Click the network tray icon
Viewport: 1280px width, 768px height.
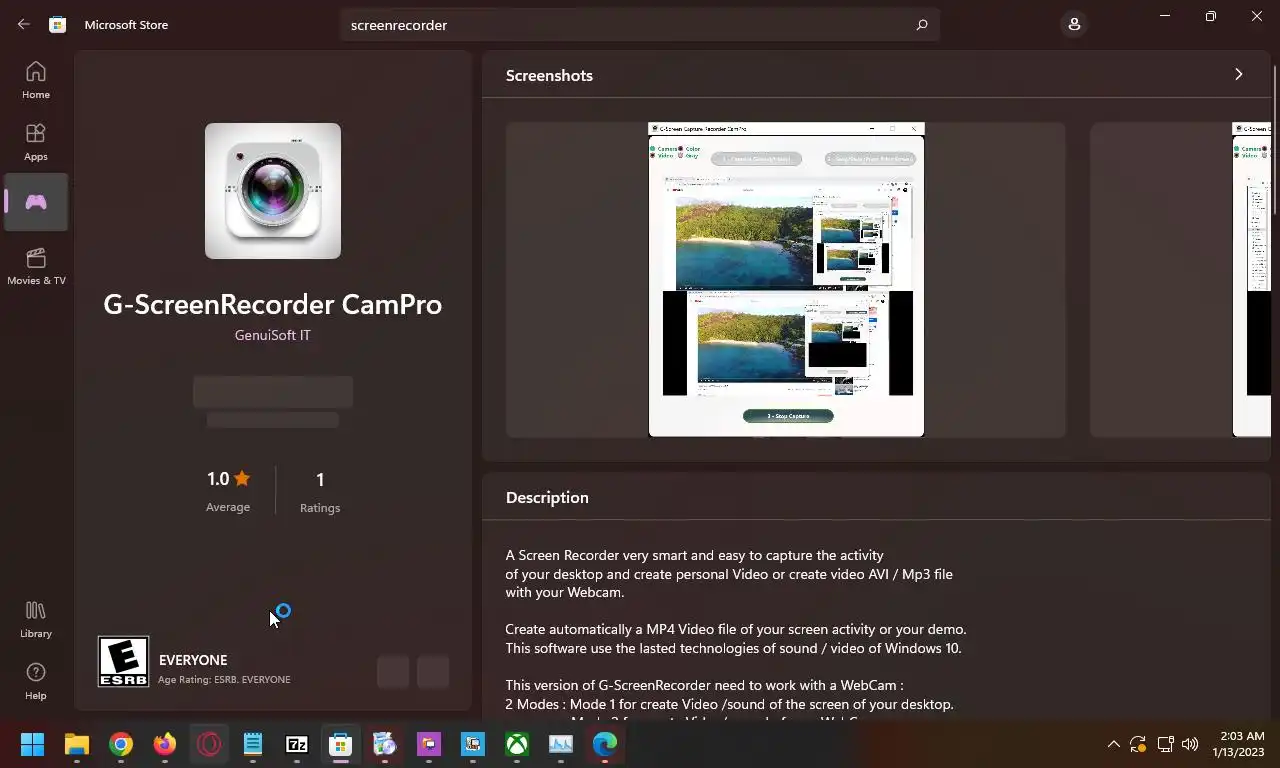(1164, 744)
